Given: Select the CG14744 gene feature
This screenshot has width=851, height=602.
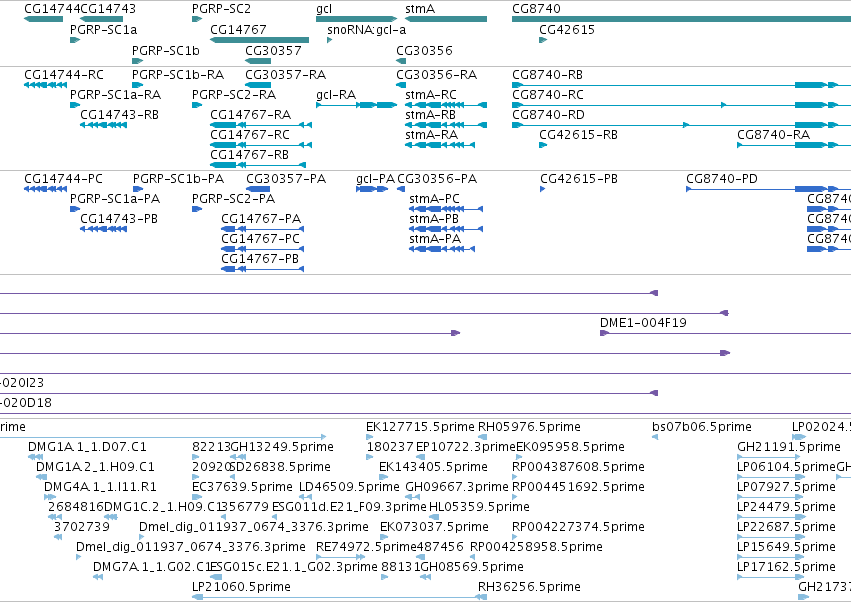Looking at the screenshot, I should [43, 20].
